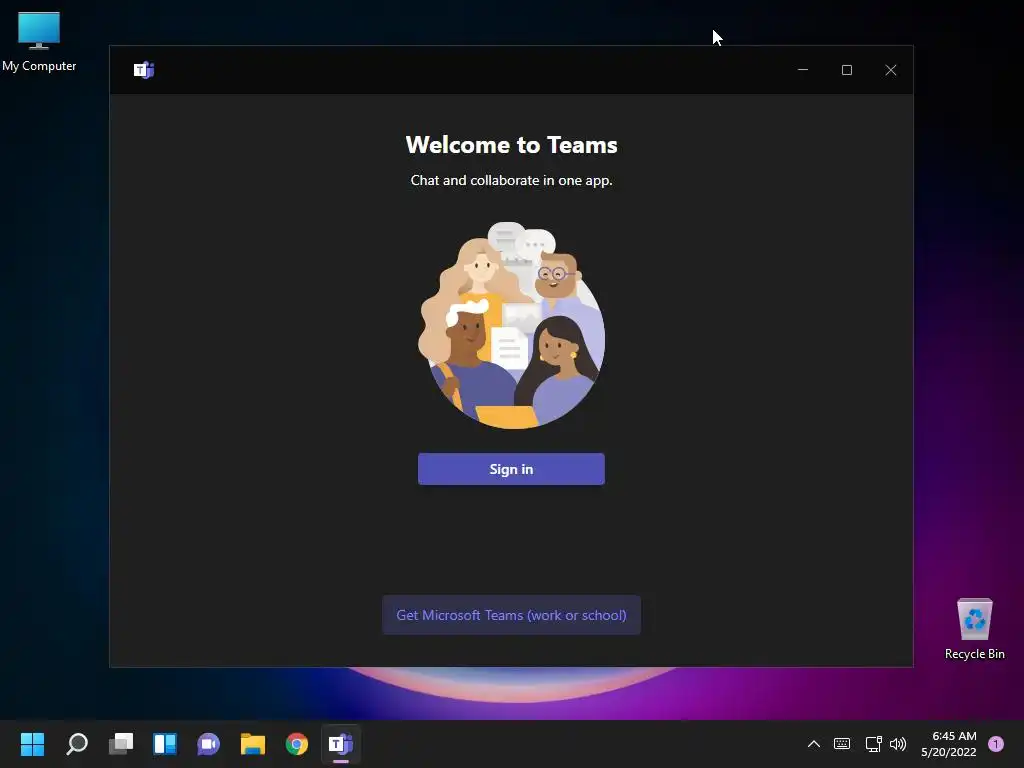Open the Windows Start menu
The width and height of the screenshot is (1024, 768).
coord(33,744)
